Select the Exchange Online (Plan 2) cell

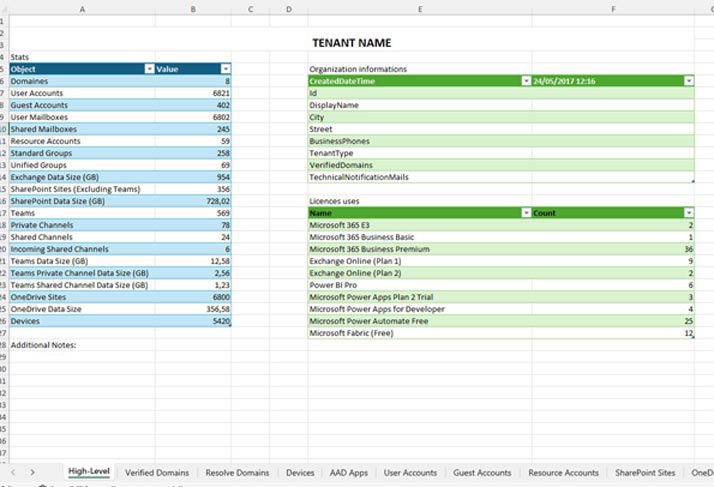420,273
